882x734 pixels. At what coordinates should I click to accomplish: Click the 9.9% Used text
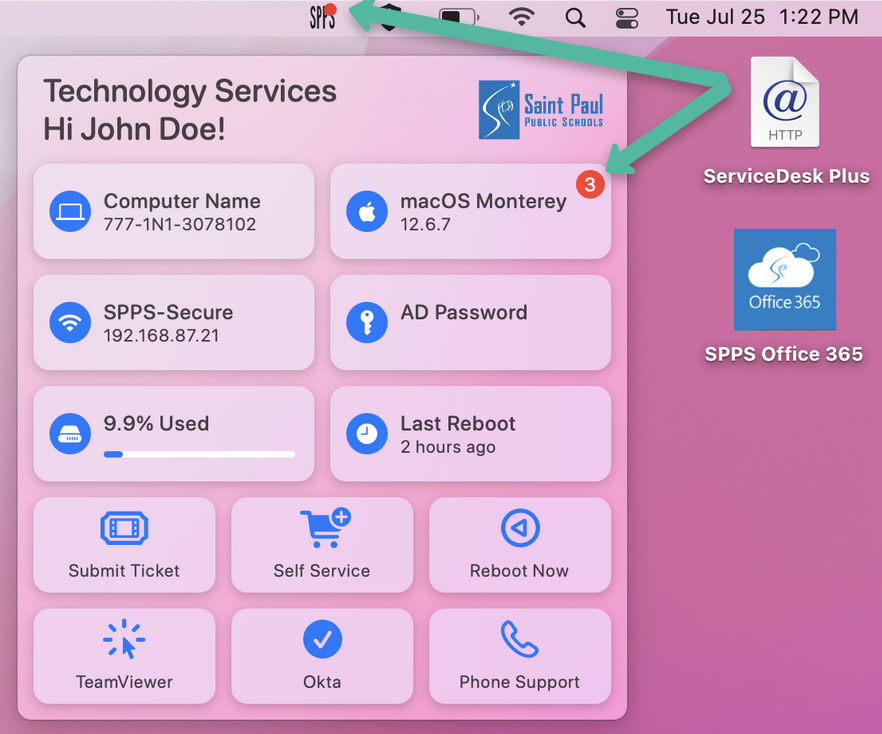click(156, 424)
